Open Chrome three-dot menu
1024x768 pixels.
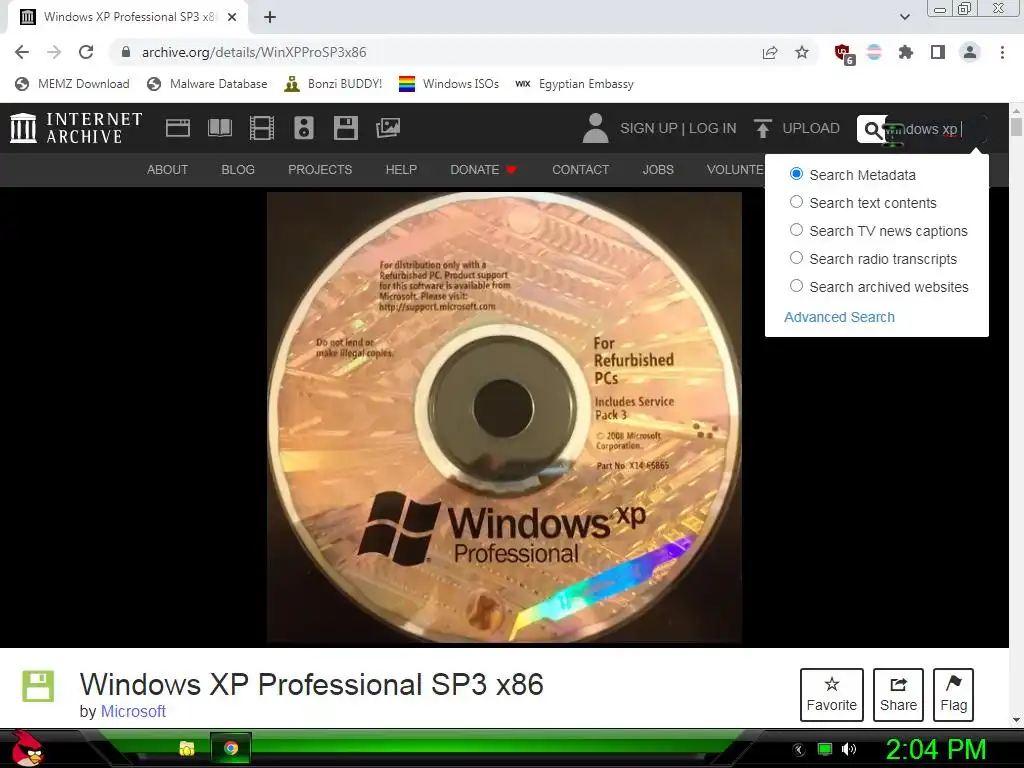[1002, 52]
